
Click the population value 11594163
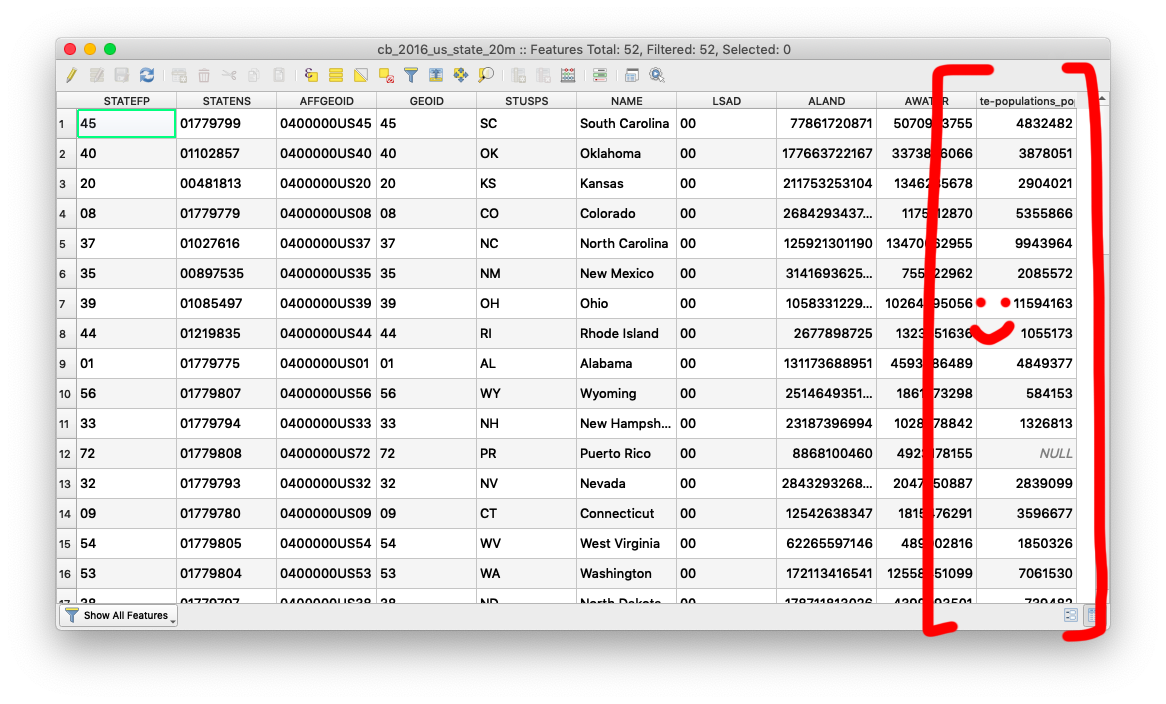pos(1026,303)
